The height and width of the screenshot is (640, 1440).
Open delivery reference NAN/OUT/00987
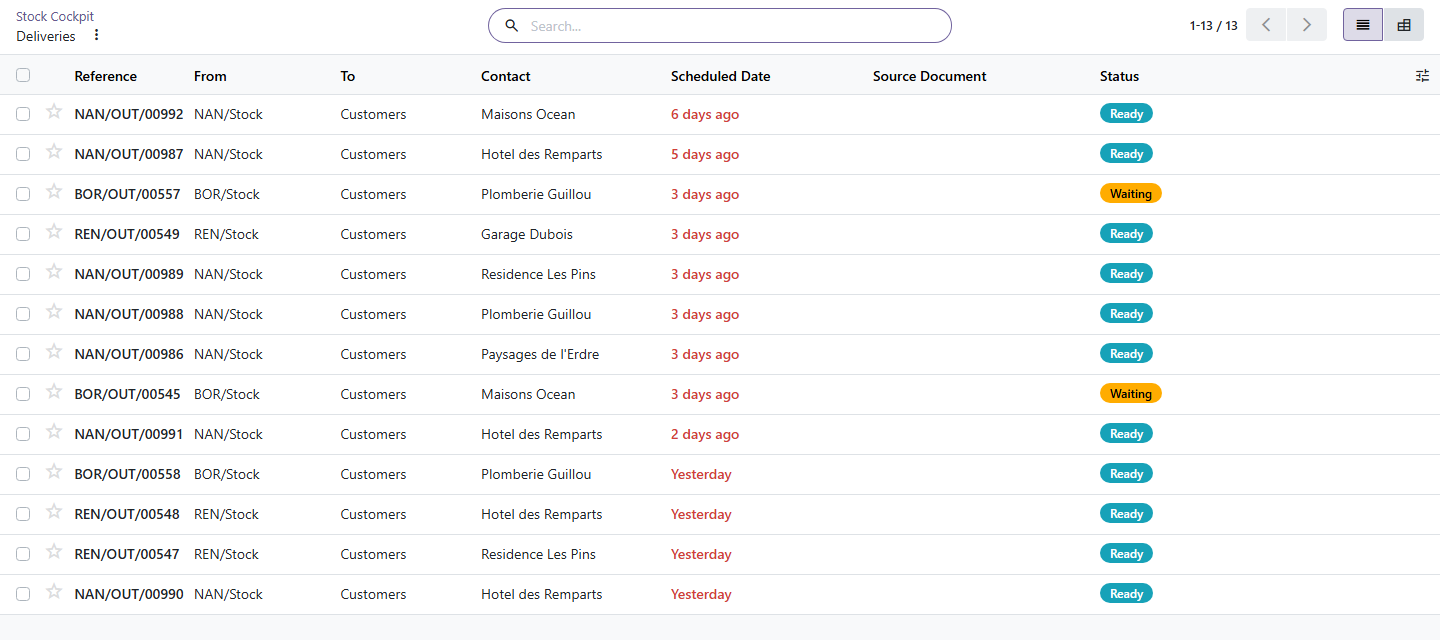click(129, 154)
